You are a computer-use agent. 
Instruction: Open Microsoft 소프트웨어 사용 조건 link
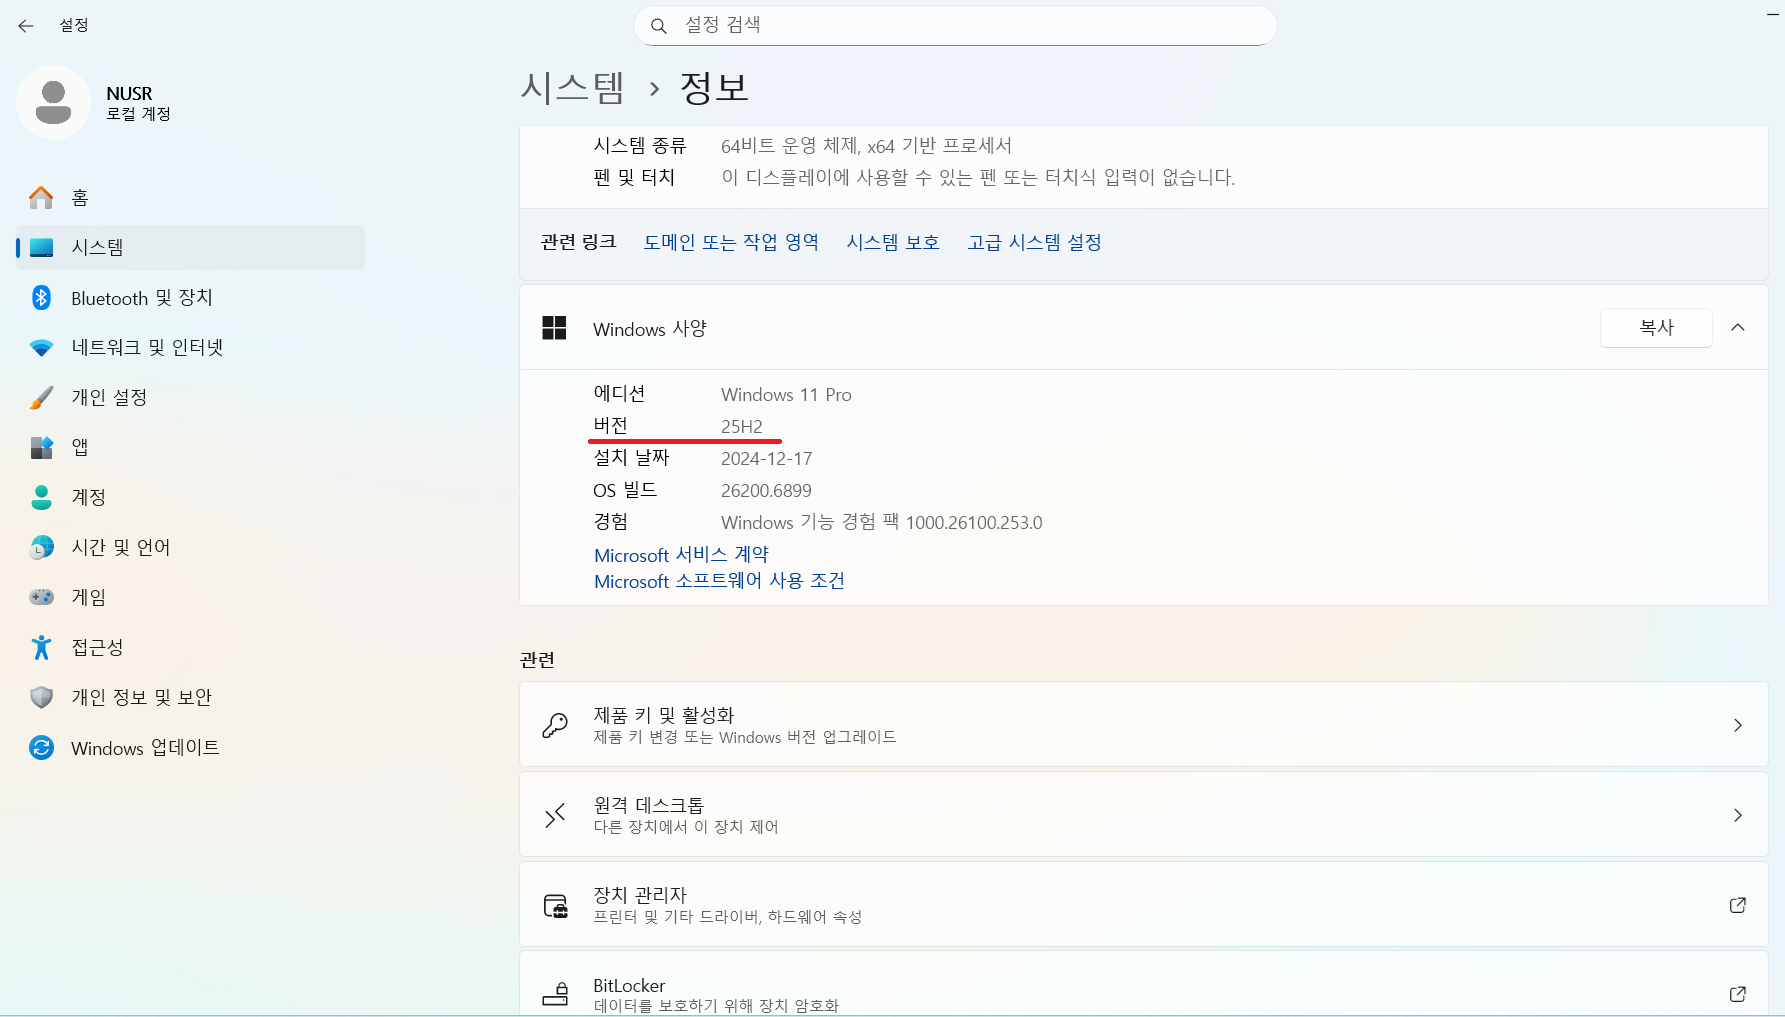pos(719,581)
